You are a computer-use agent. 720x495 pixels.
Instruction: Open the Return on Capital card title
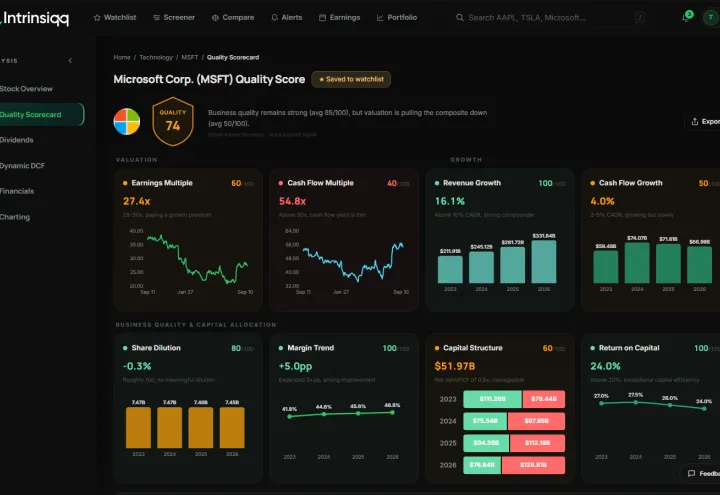629,348
